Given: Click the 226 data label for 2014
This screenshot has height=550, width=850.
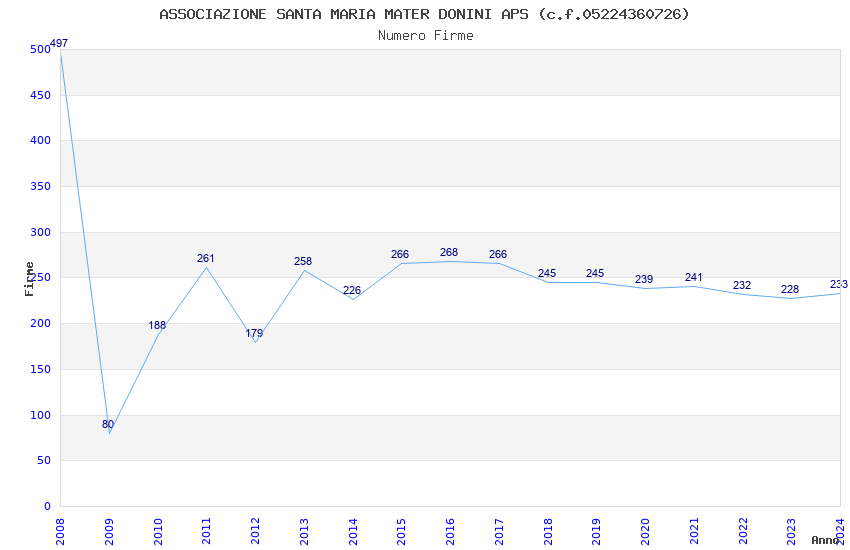Looking at the screenshot, I should (352, 290).
